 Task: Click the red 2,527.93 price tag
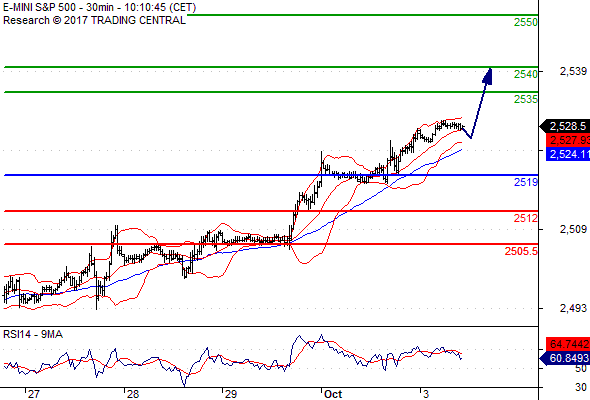tap(568, 140)
